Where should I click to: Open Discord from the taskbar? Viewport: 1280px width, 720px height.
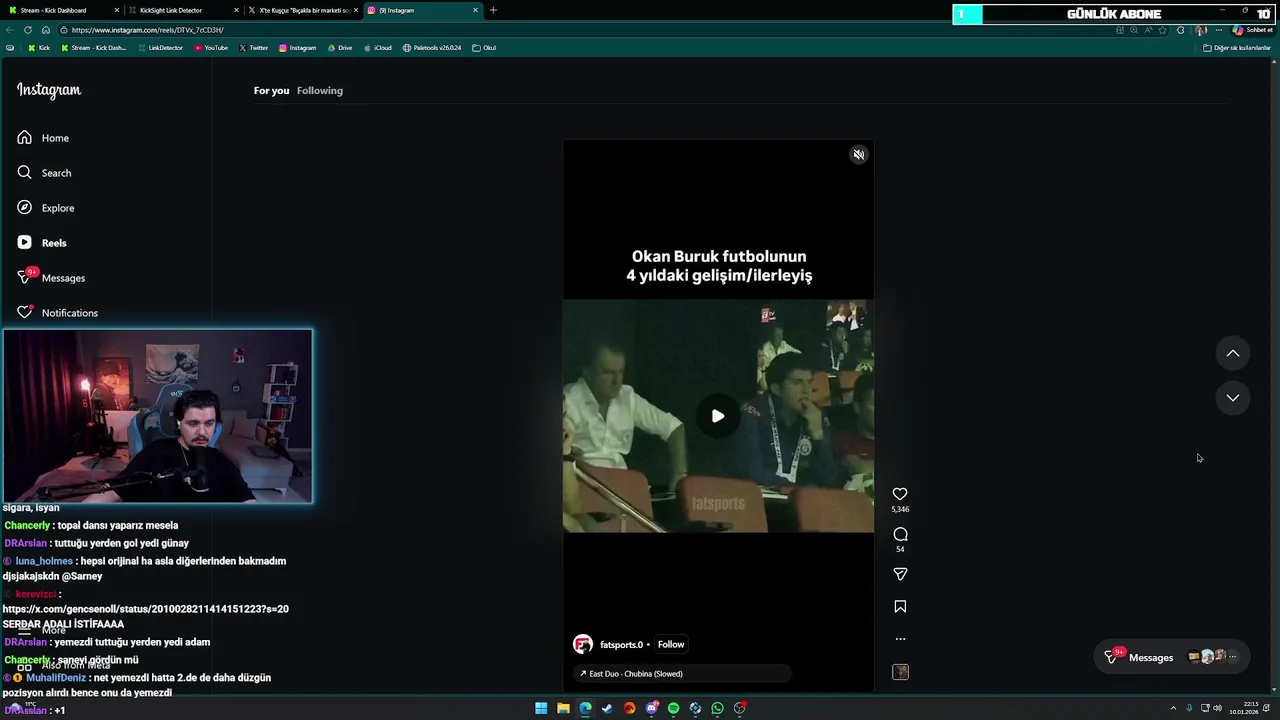(651, 708)
